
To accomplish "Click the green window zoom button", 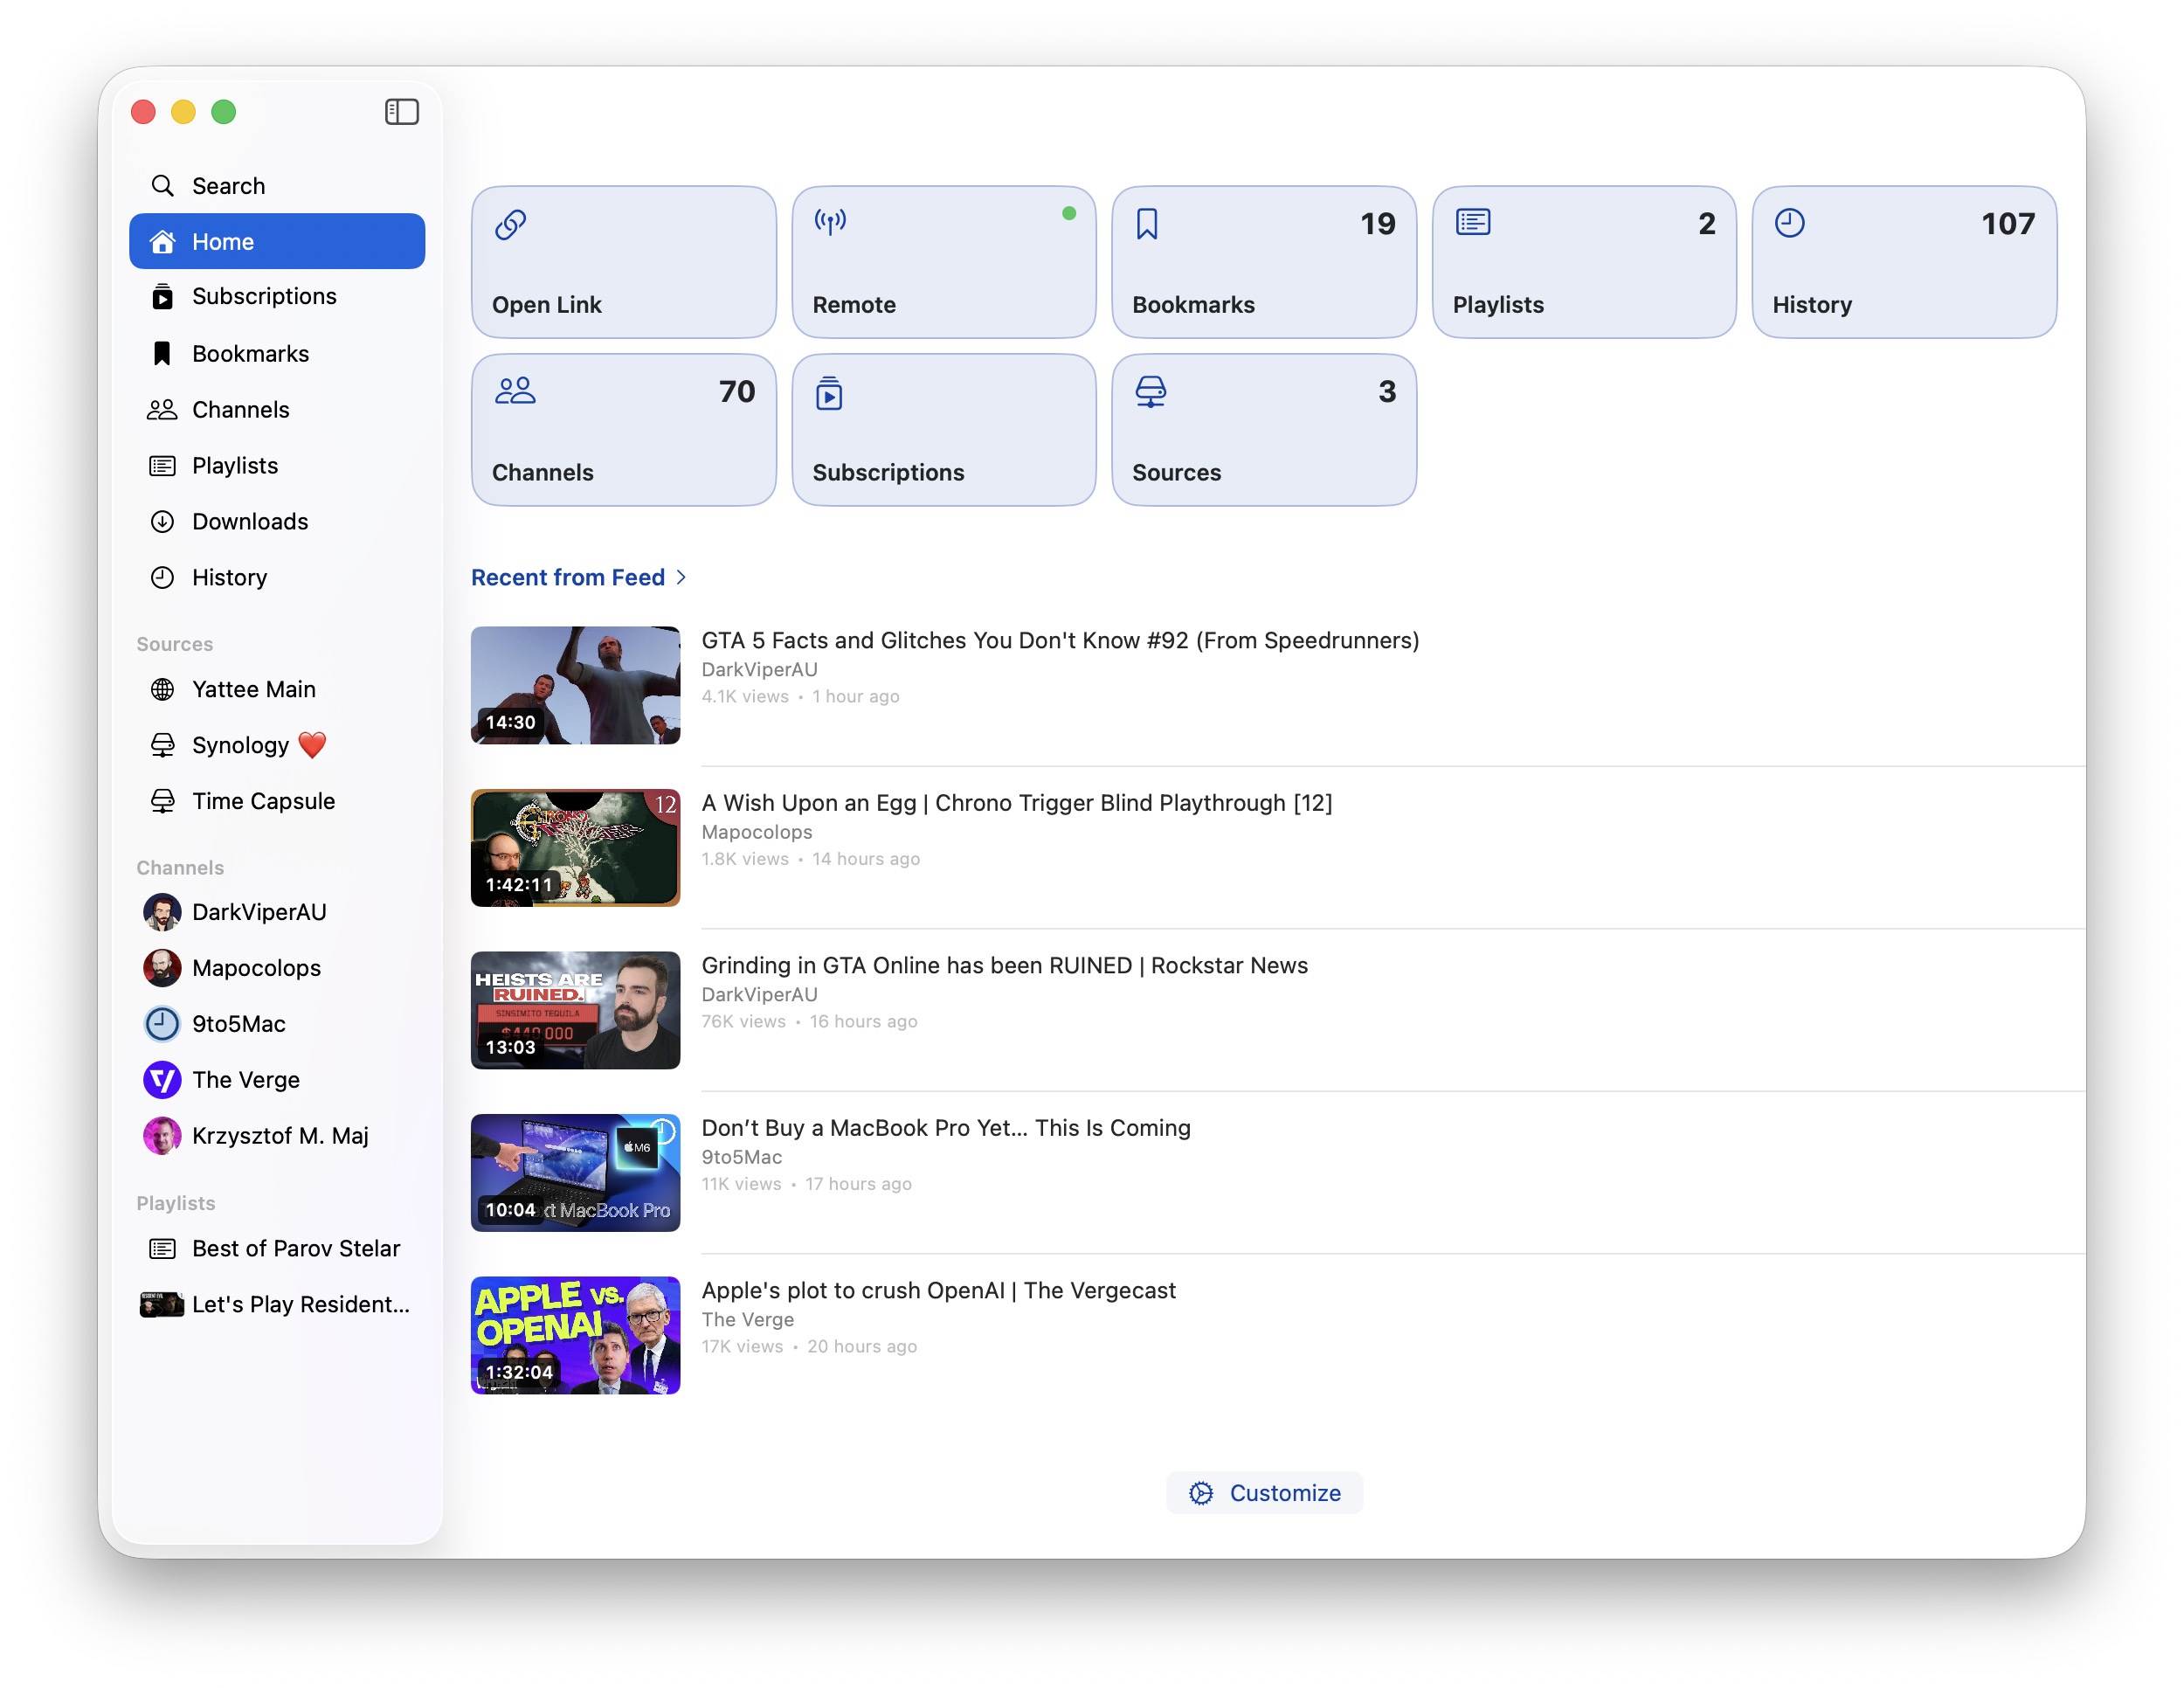I will click(x=224, y=112).
